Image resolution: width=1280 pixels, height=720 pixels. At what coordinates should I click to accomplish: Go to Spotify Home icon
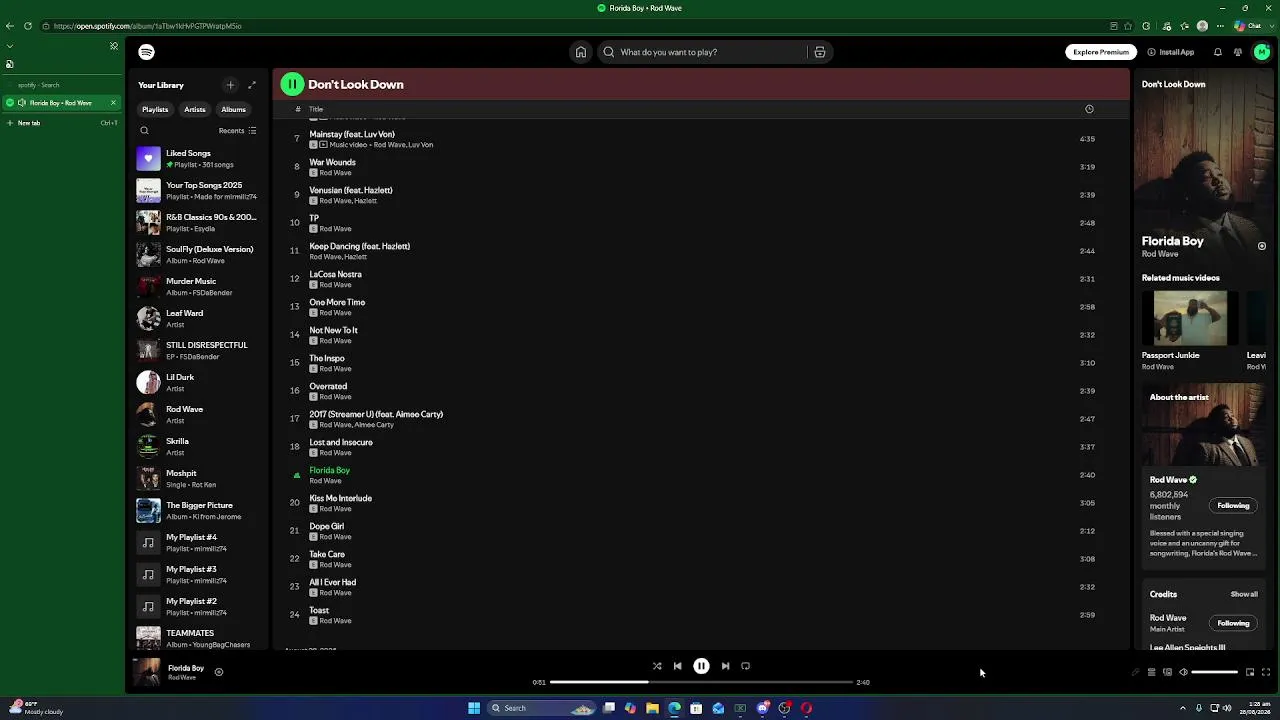580,52
